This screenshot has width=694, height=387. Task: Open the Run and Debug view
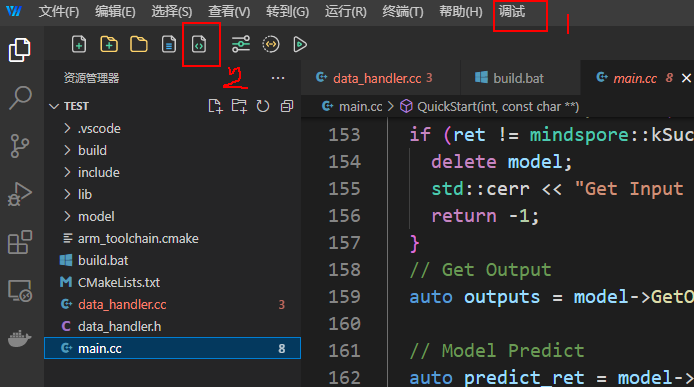tap(20, 194)
